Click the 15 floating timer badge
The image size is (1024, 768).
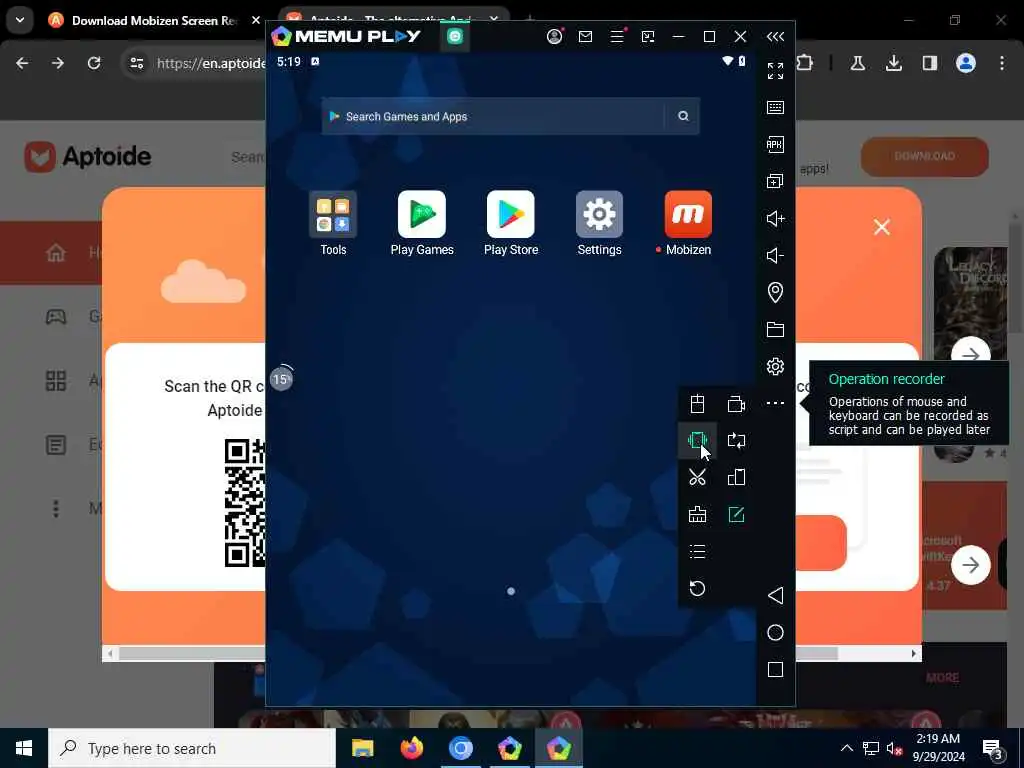pyautogui.click(x=281, y=379)
